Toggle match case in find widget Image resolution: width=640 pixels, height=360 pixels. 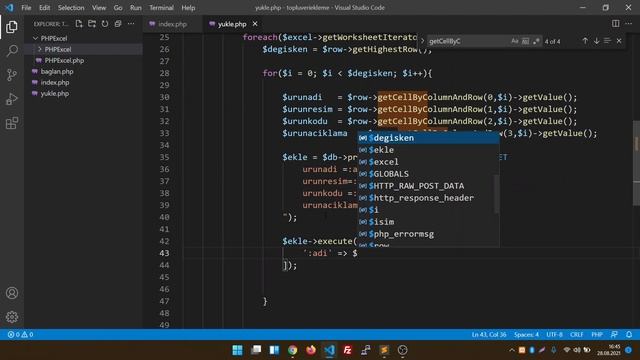pos(515,41)
